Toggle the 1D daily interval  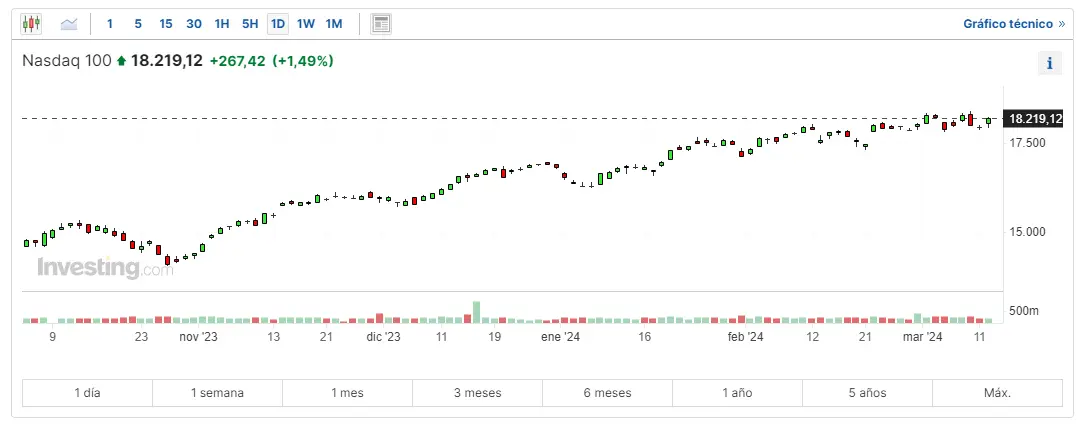click(x=278, y=23)
